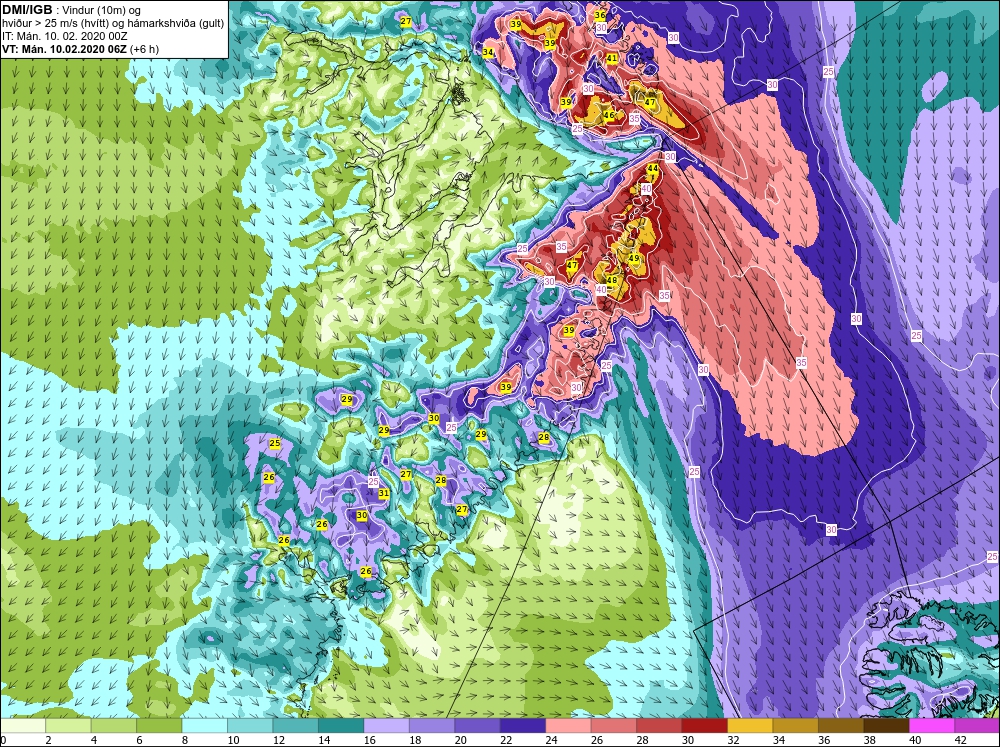Screen dimensions: 1000x747
Task: Pick the 26–28 m/s salmon legend swatch
Action: coord(614,726)
